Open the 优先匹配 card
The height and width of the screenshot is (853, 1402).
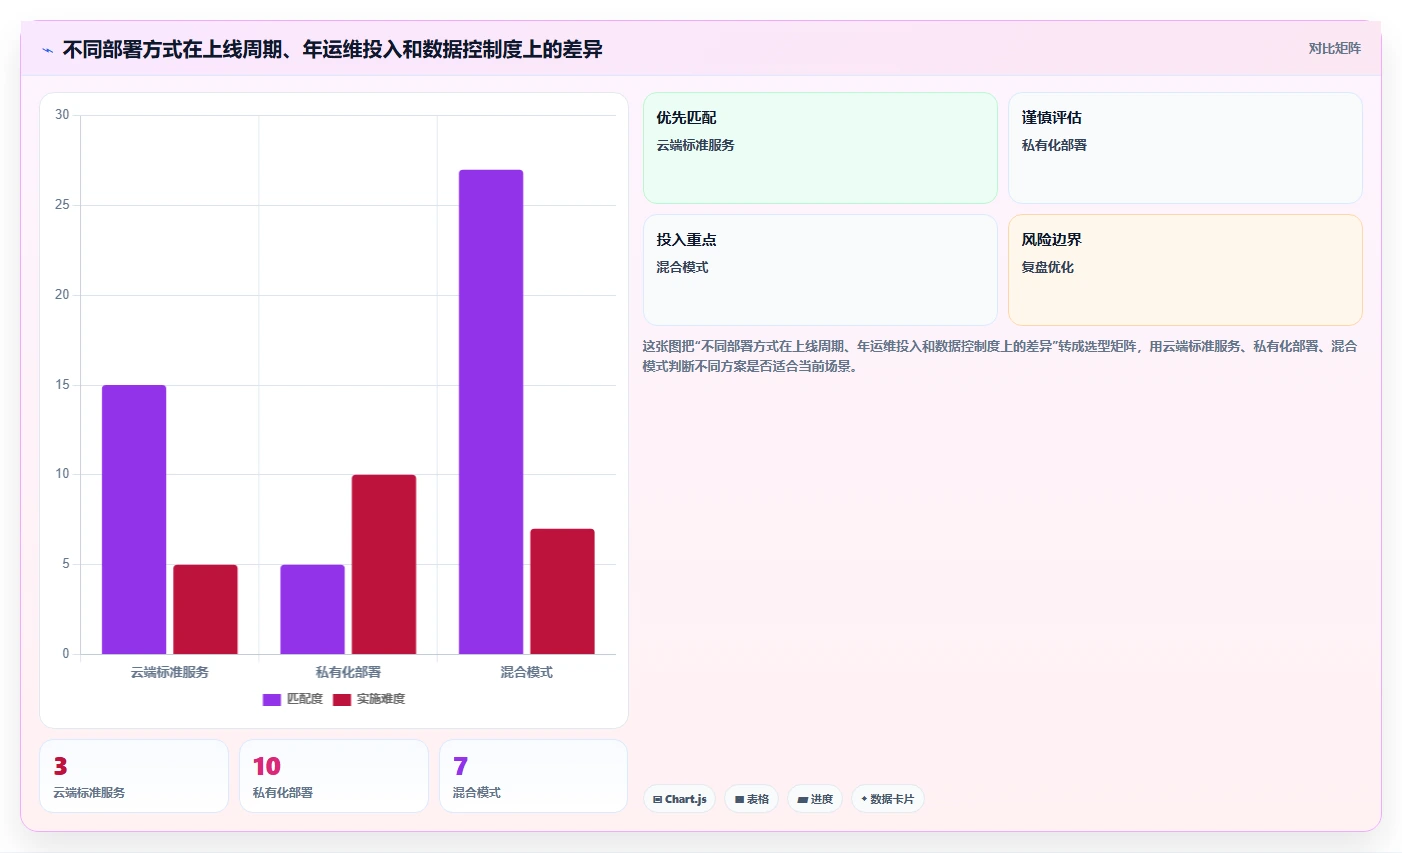820,148
